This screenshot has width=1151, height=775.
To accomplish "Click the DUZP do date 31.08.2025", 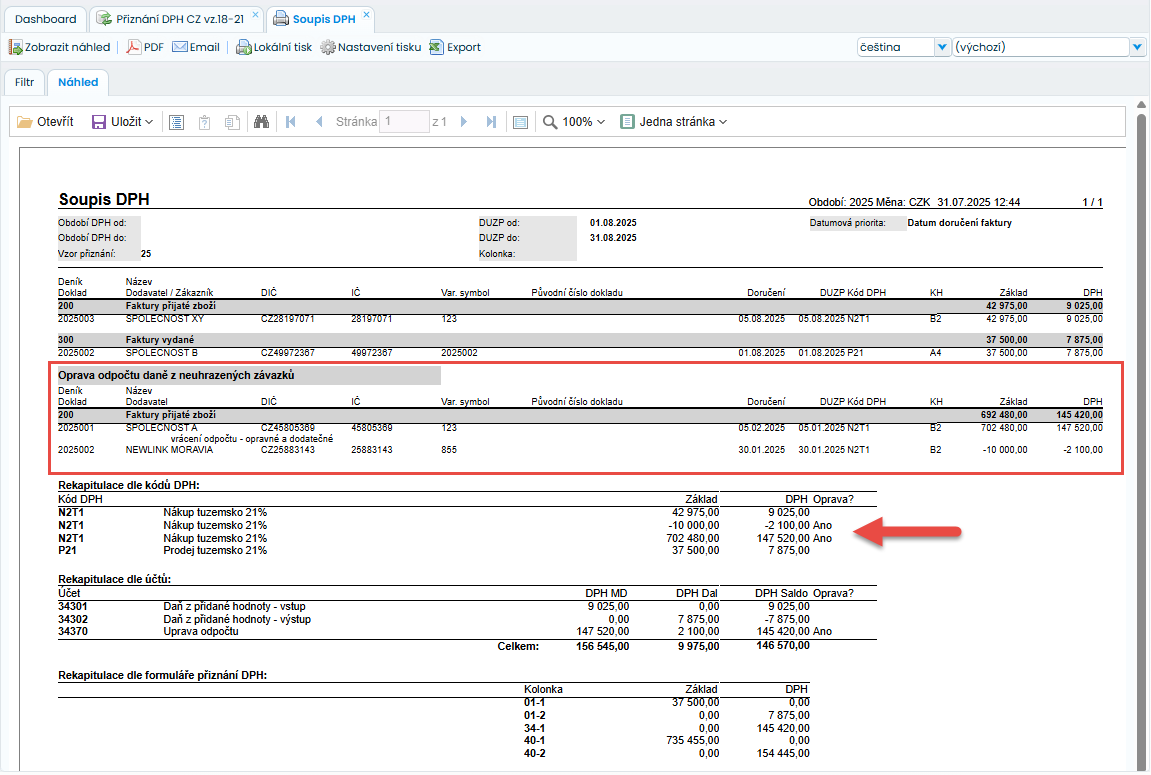I will [613, 238].
